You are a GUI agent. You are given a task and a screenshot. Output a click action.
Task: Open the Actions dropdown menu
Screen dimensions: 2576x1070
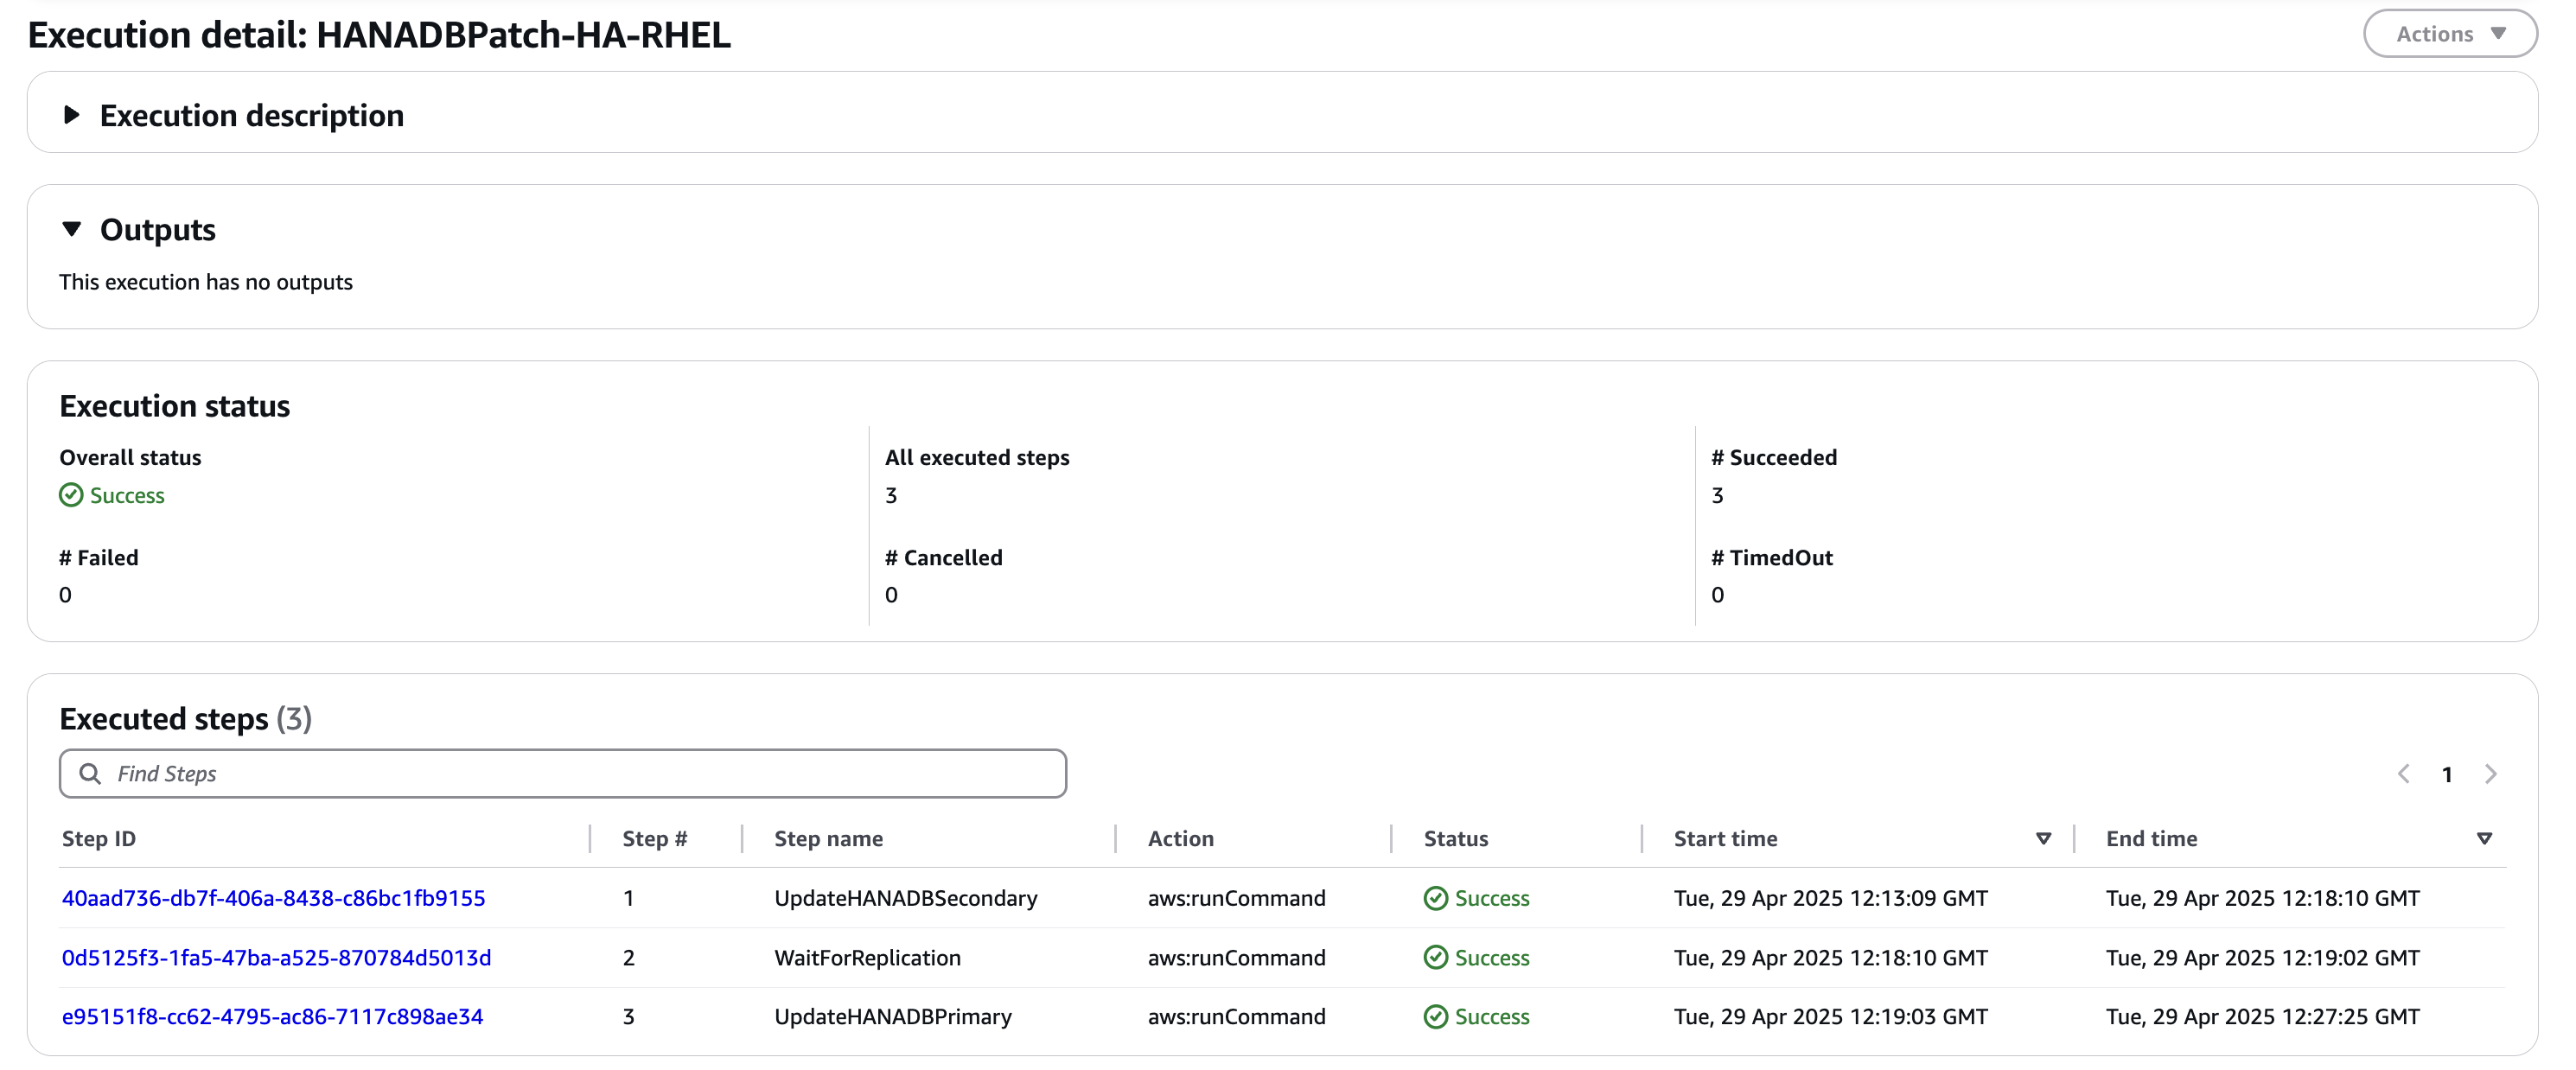click(2449, 34)
